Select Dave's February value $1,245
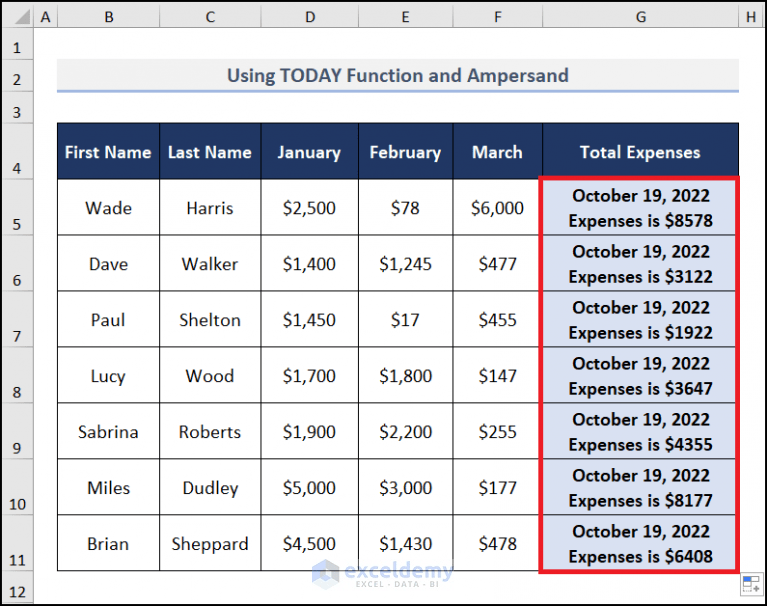767x606 pixels. (406, 263)
